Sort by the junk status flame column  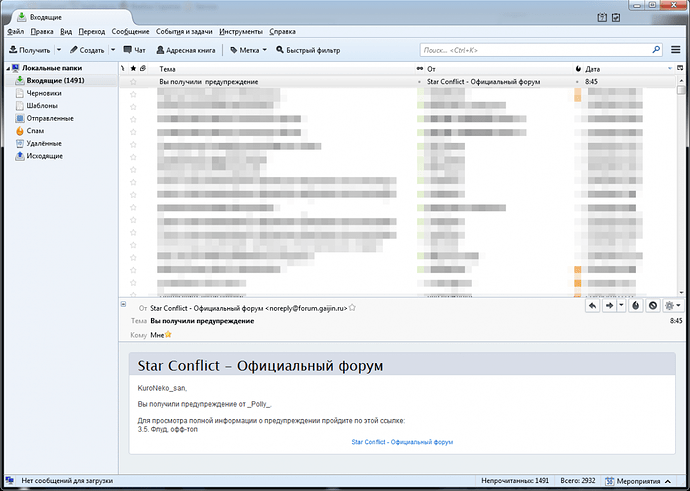[x=578, y=69]
